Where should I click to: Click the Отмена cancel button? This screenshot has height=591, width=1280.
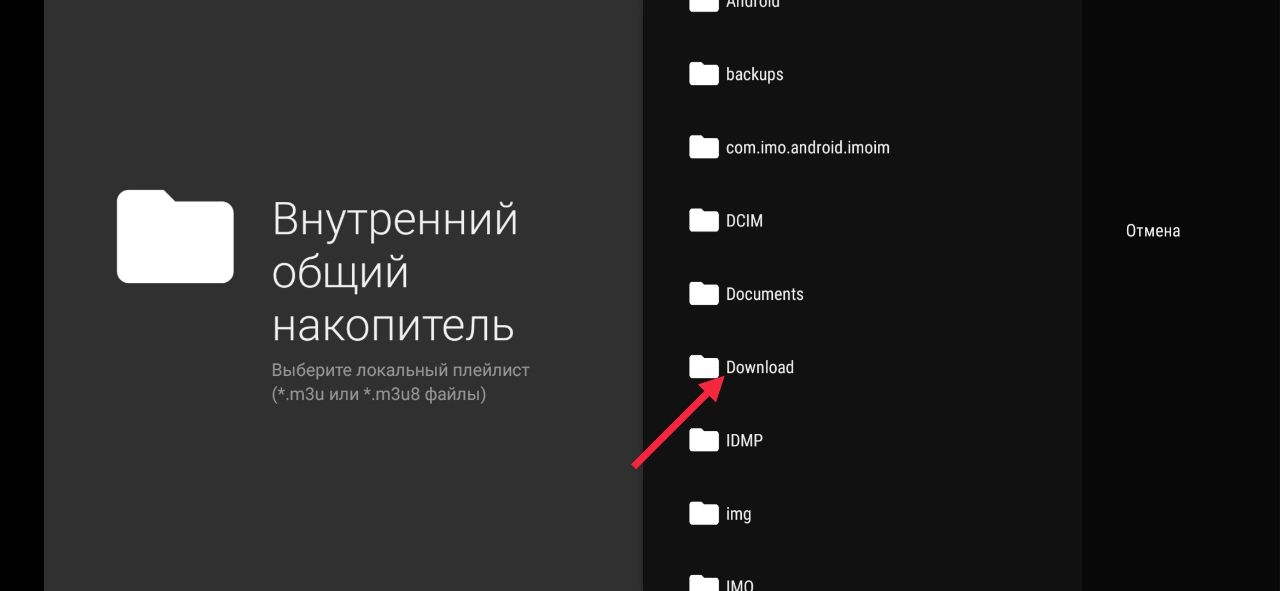pyautogui.click(x=1153, y=231)
